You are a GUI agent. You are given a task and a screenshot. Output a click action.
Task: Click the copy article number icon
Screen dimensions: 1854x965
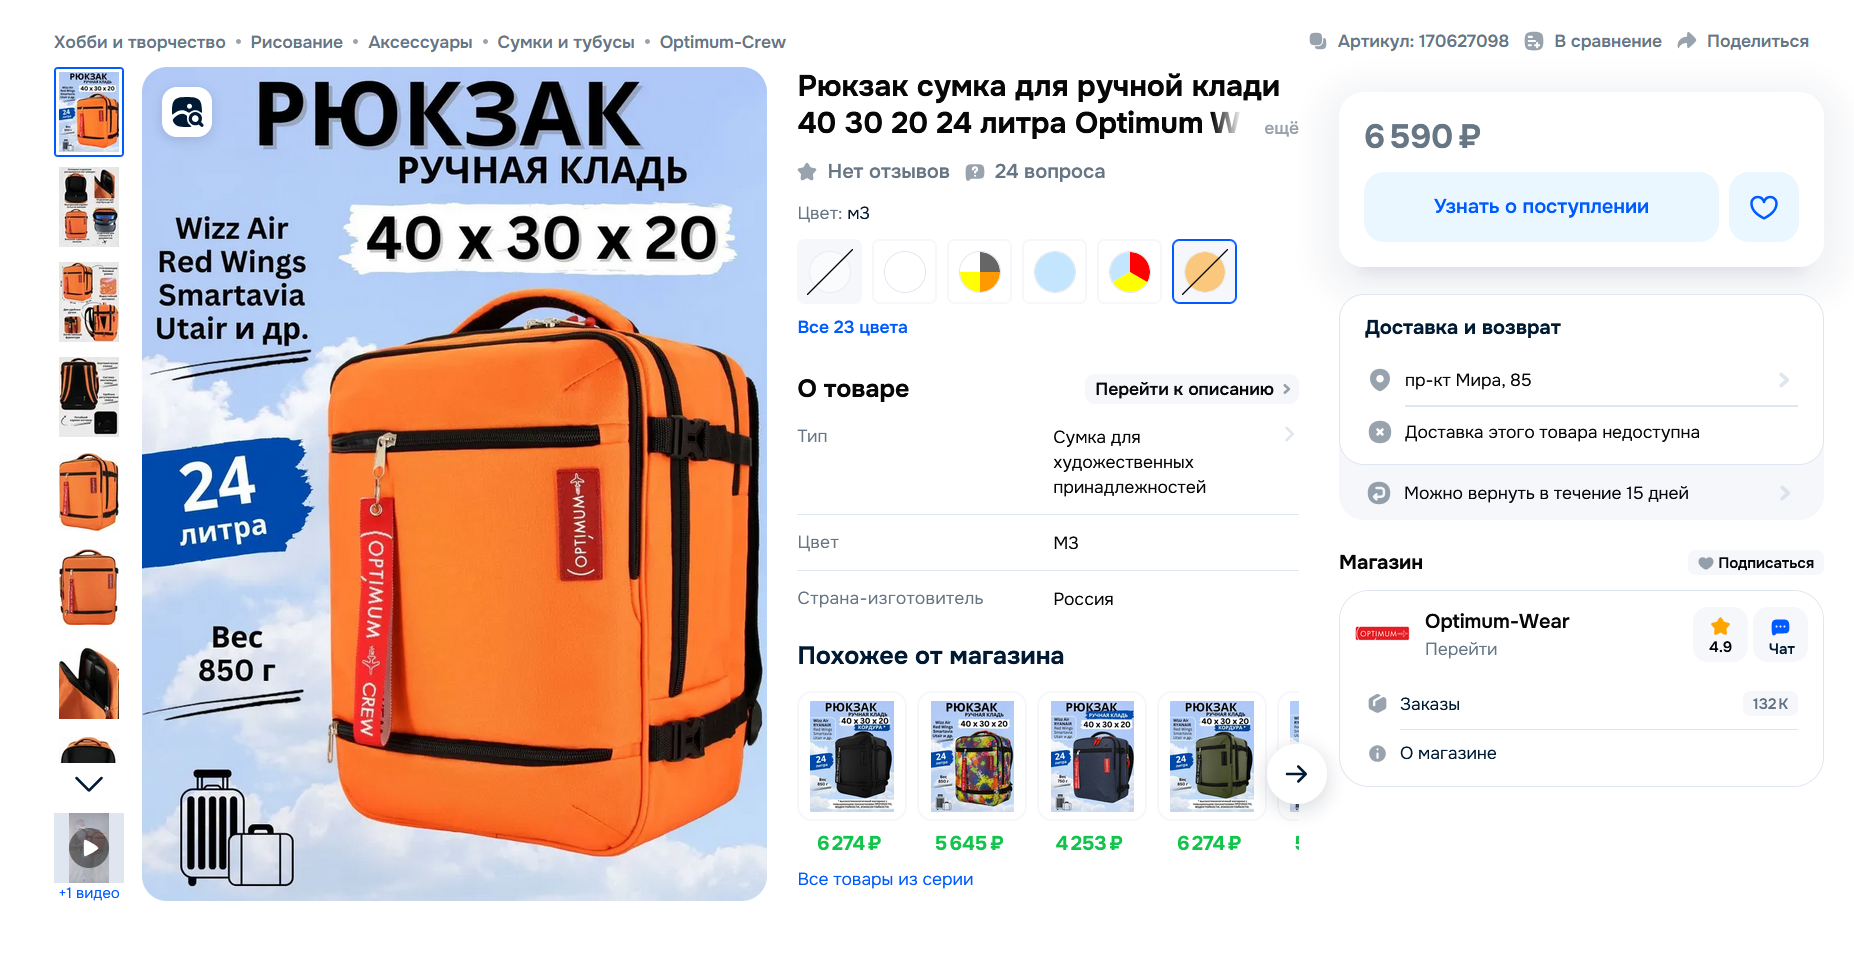[1318, 41]
